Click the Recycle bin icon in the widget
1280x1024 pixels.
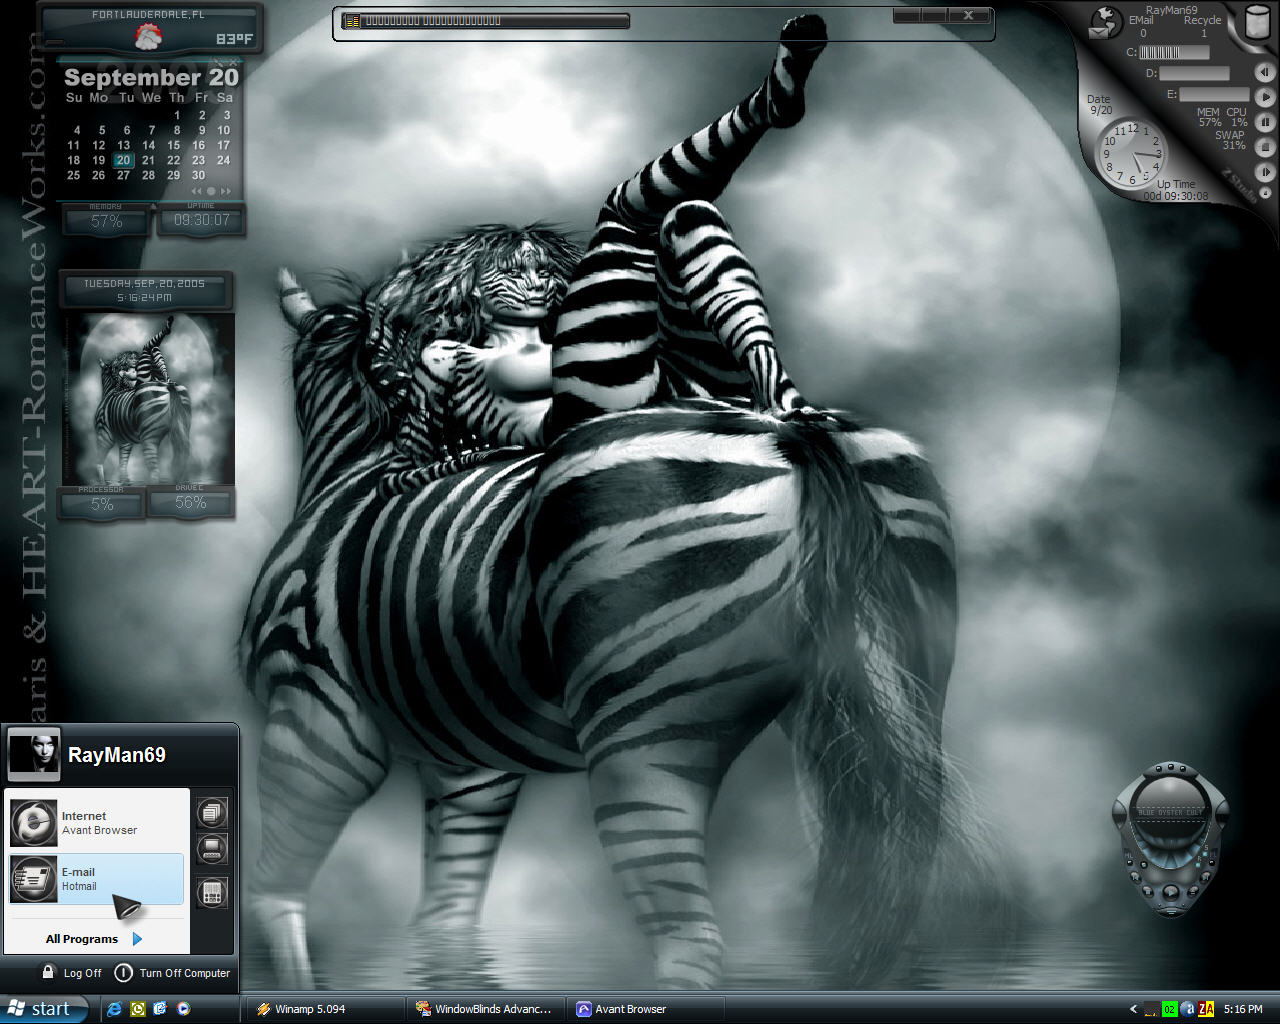1256,24
